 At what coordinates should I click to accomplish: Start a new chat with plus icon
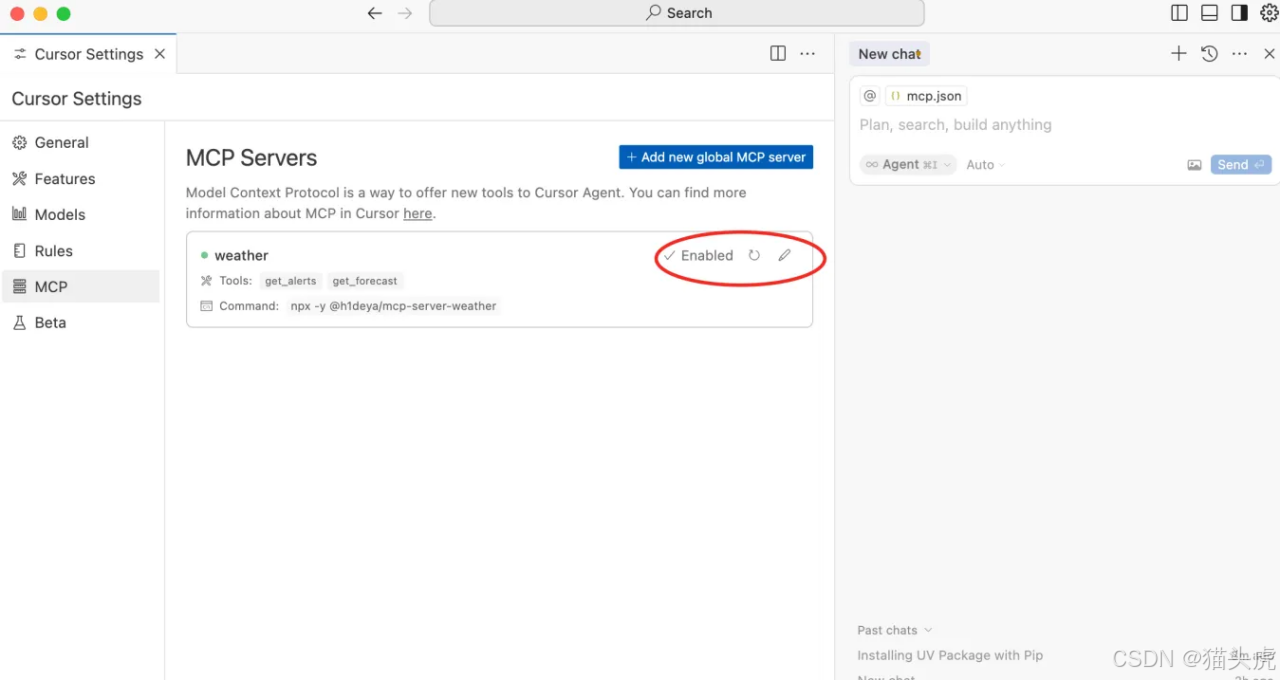pyautogui.click(x=1179, y=54)
